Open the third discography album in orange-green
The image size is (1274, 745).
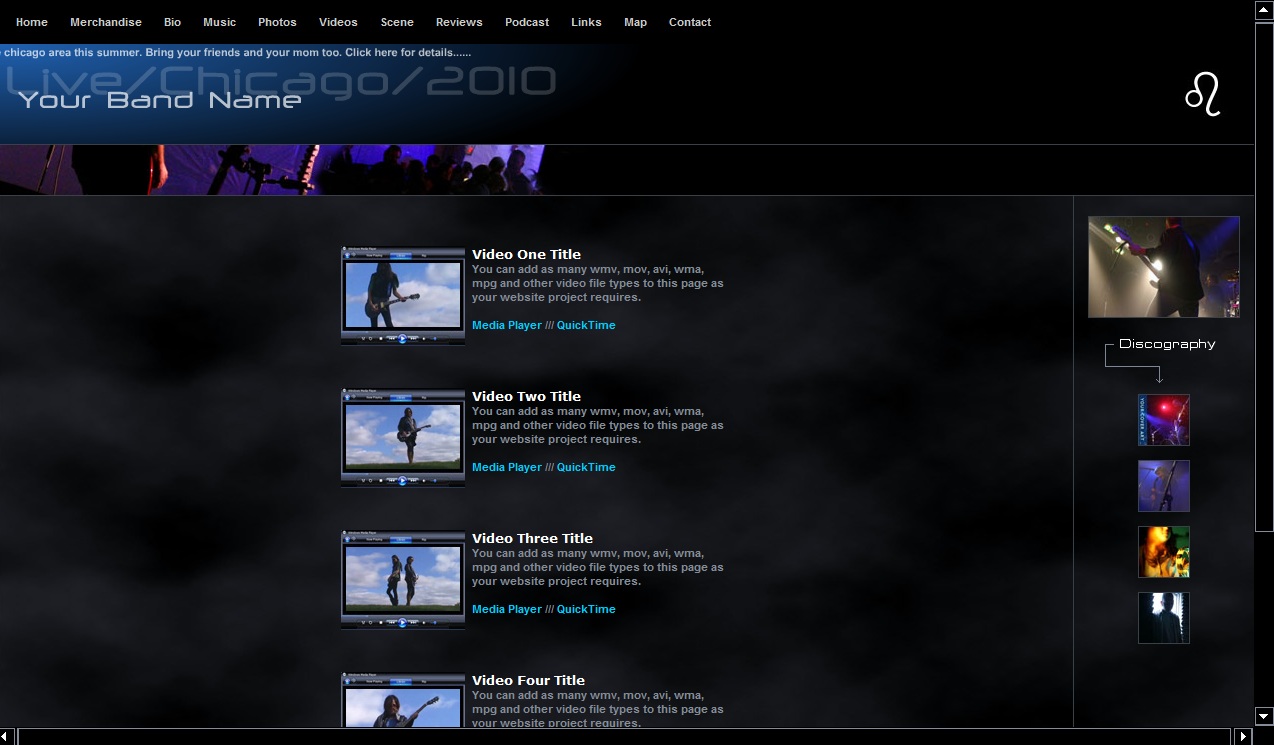[1164, 552]
